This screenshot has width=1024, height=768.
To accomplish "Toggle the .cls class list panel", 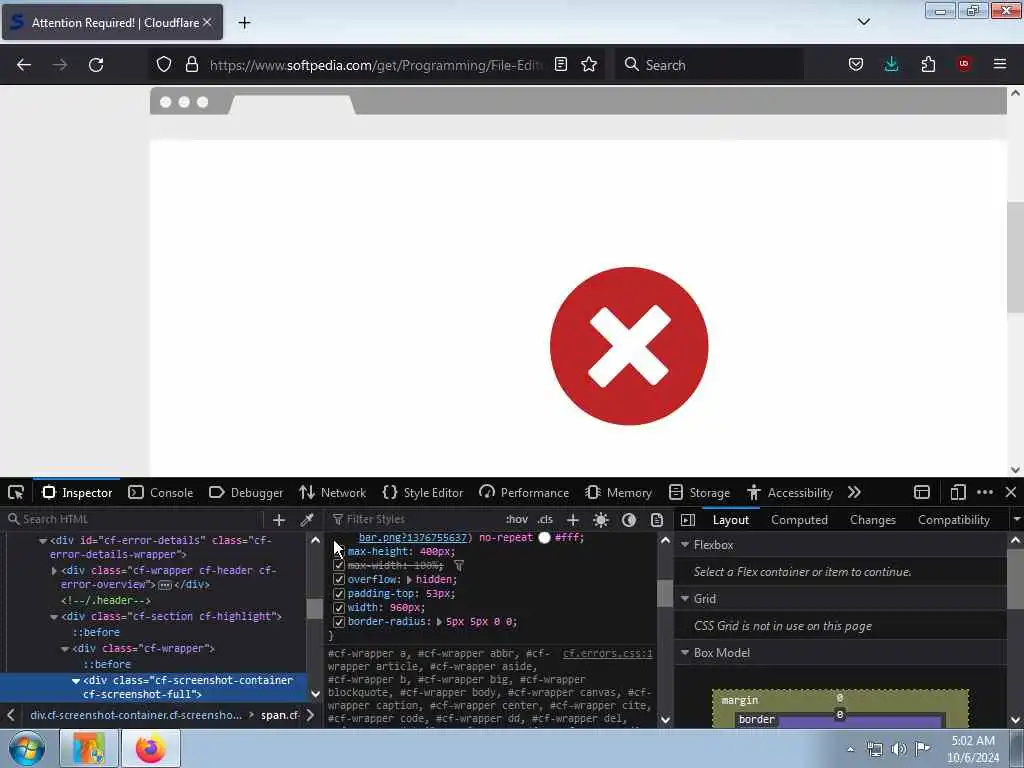I will [545, 520].
